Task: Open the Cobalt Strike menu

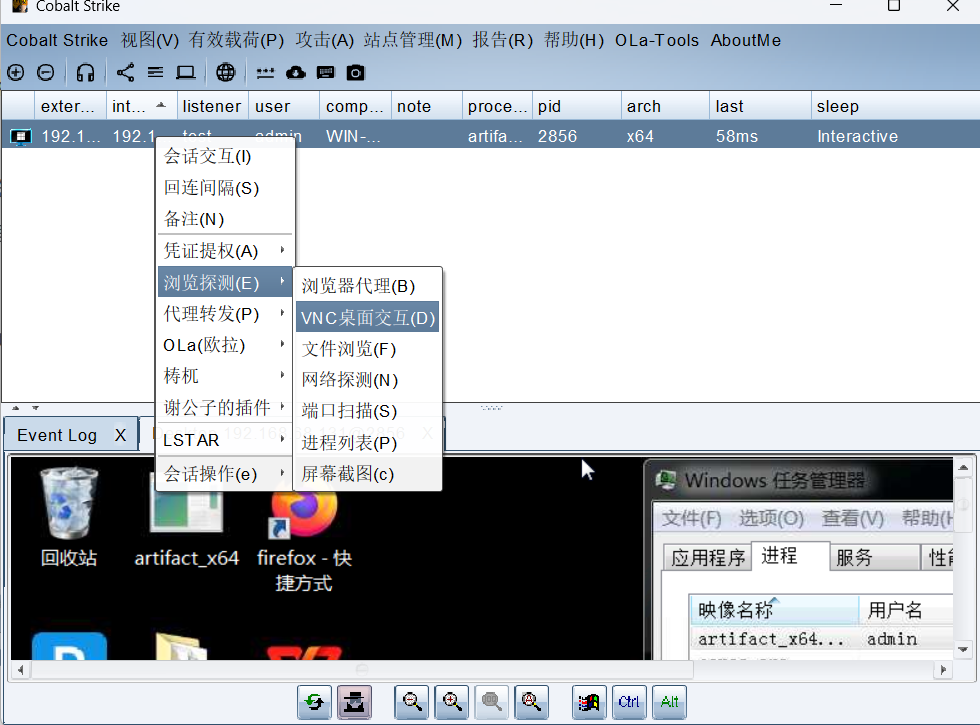Action: click(x=57, y=41)
